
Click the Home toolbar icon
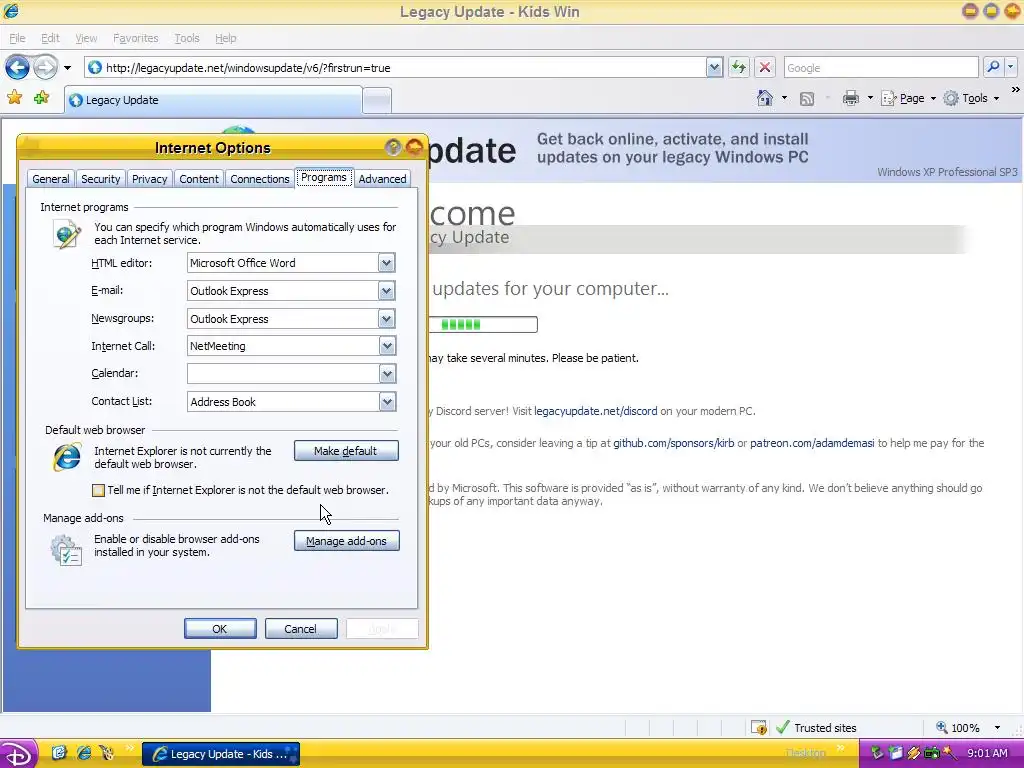[765, 98]
